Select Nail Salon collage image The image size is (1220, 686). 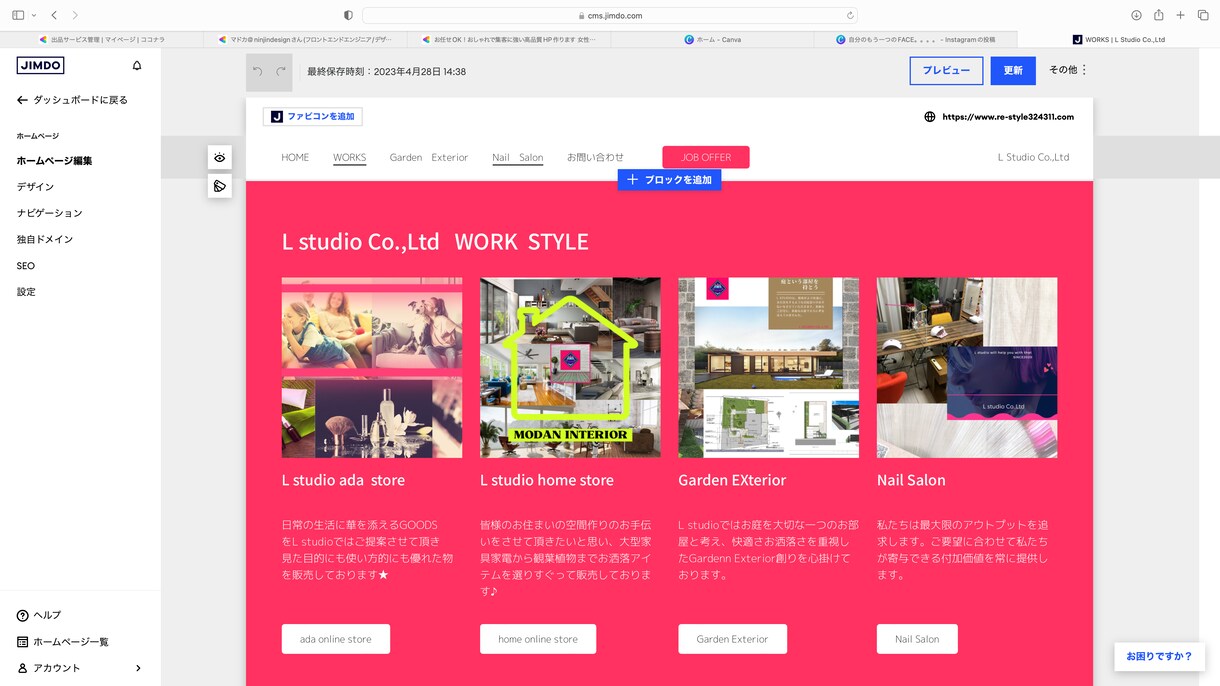coord(967,368)
